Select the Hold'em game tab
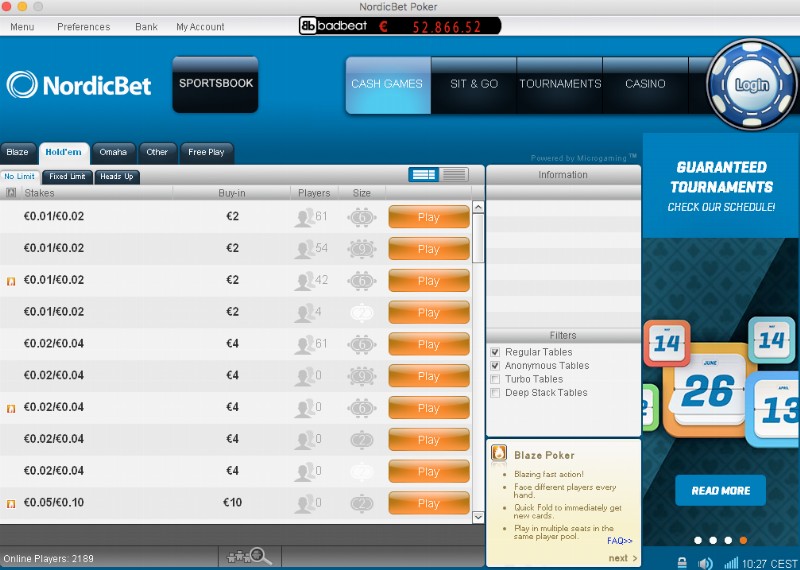The image size is (800, 570). [x=64, y=153]
